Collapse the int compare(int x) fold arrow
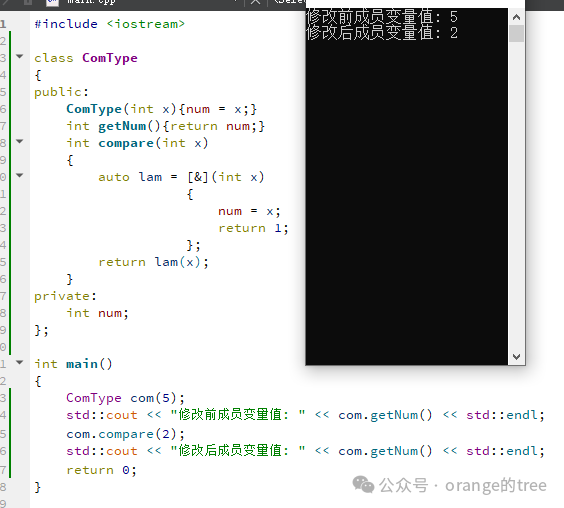 tap(20, 141)
